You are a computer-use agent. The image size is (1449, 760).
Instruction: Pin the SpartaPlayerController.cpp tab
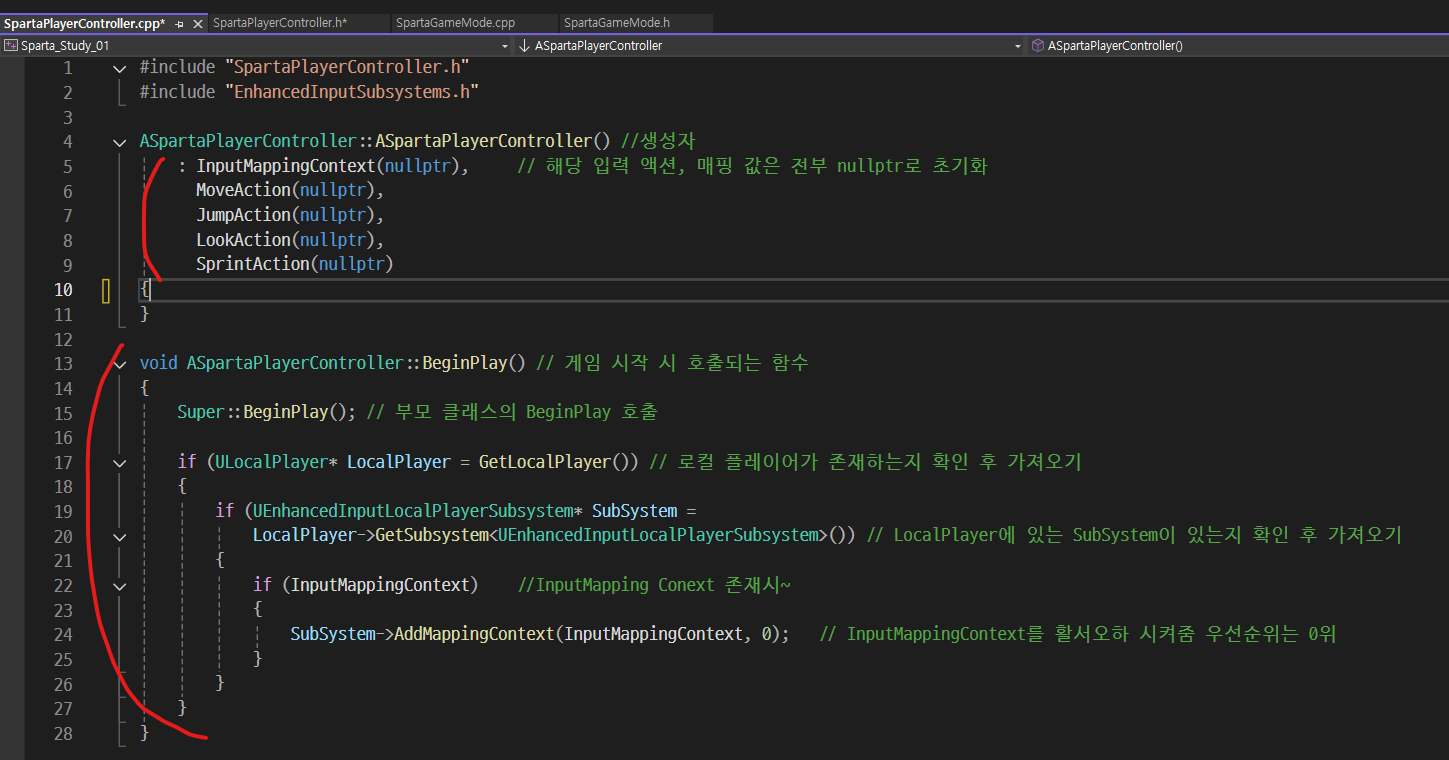tap(180, 22)
